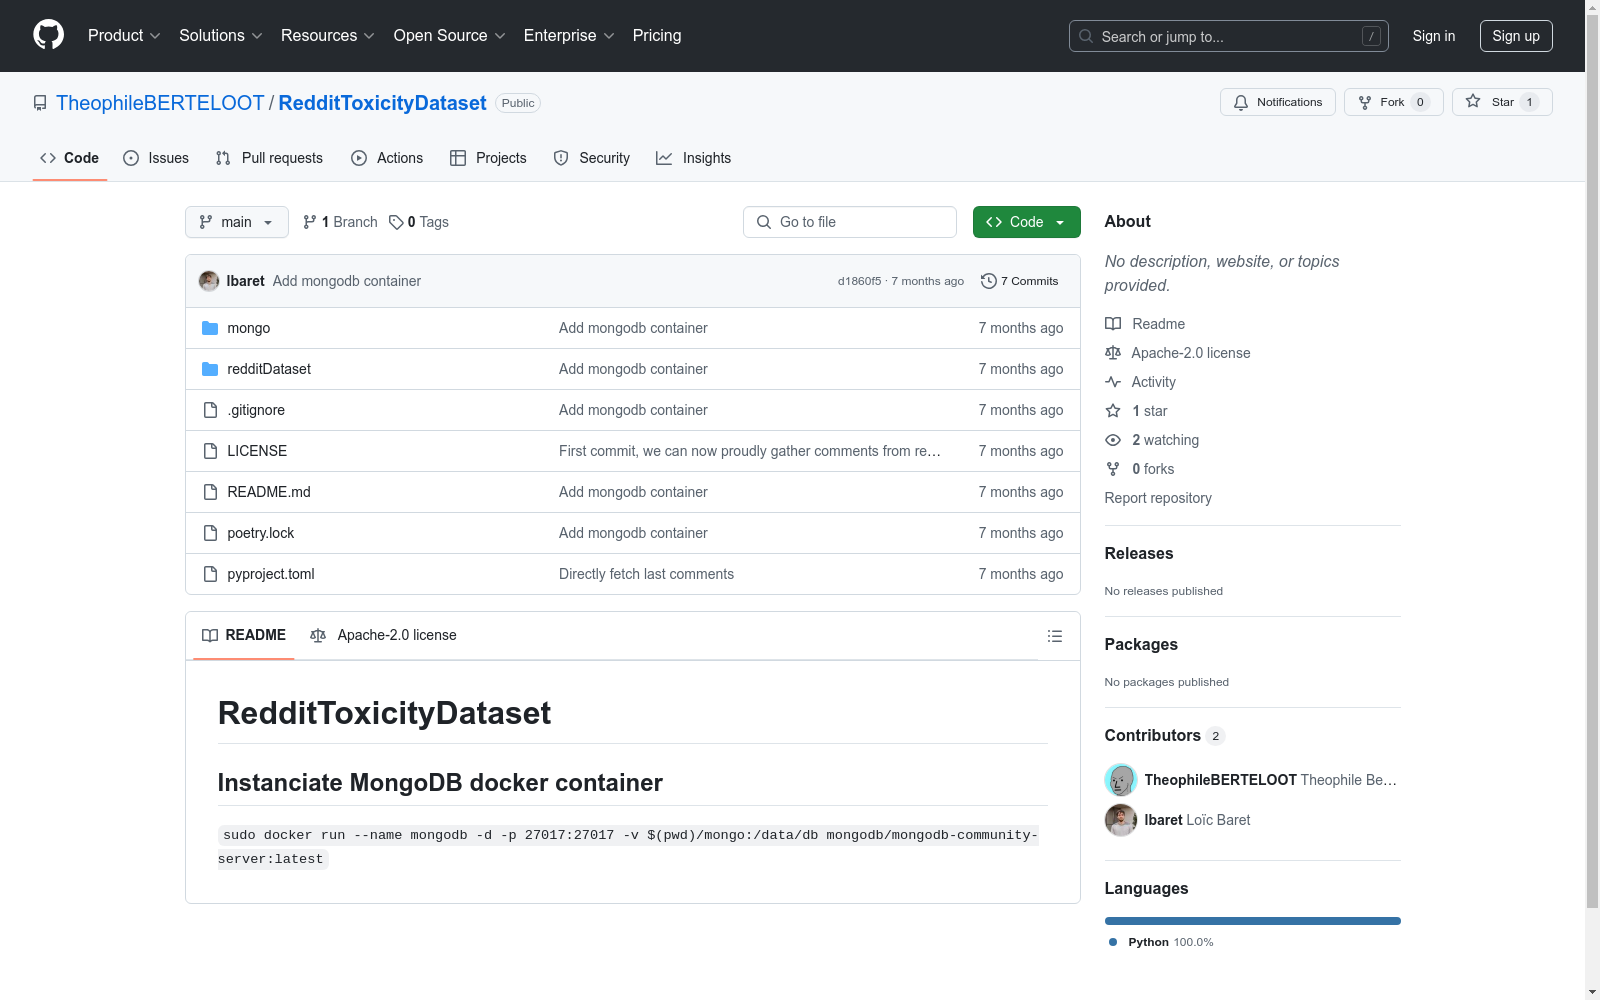Click the Search or jump to field
Screen dimensions: 1600x1000
pyautogui.click(x=1229, y=36)
